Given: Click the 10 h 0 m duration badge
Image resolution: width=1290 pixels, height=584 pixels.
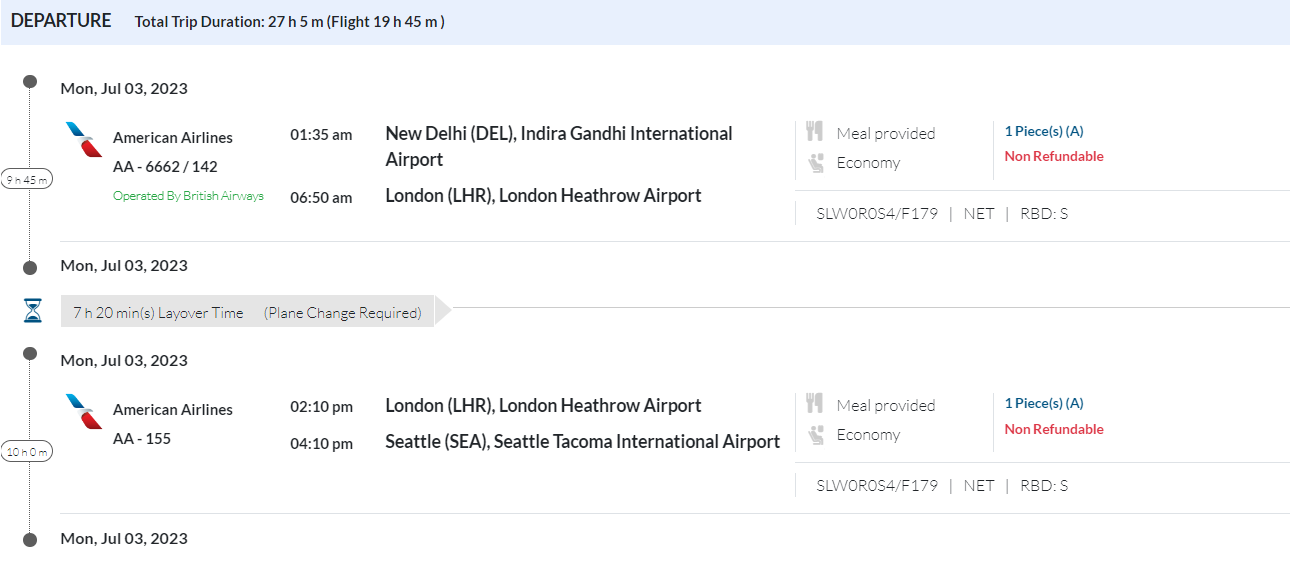Looking at the screenshot, I should click(28, 452).
